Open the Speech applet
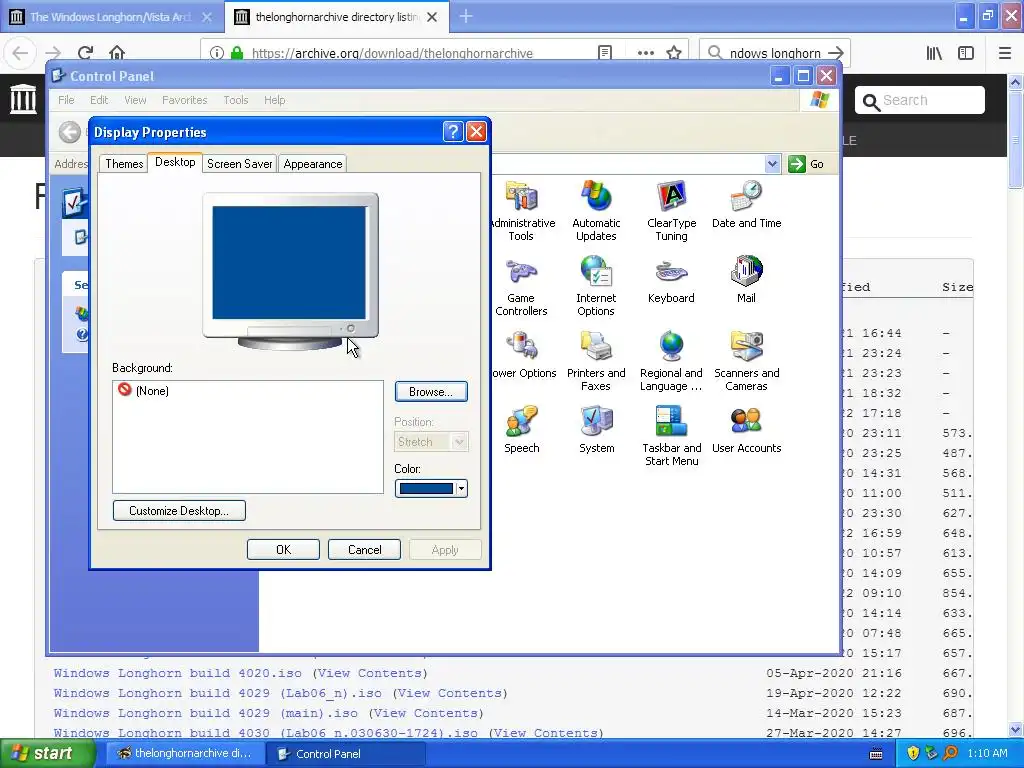The image size is (1024, 768). [521, 430]
